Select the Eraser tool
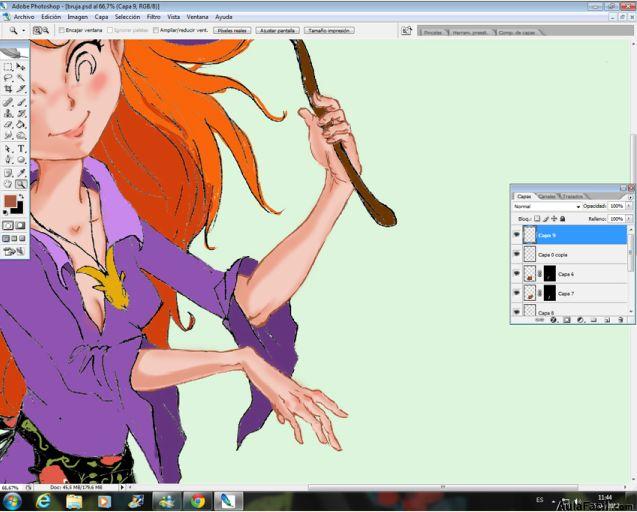 point(8,124)
